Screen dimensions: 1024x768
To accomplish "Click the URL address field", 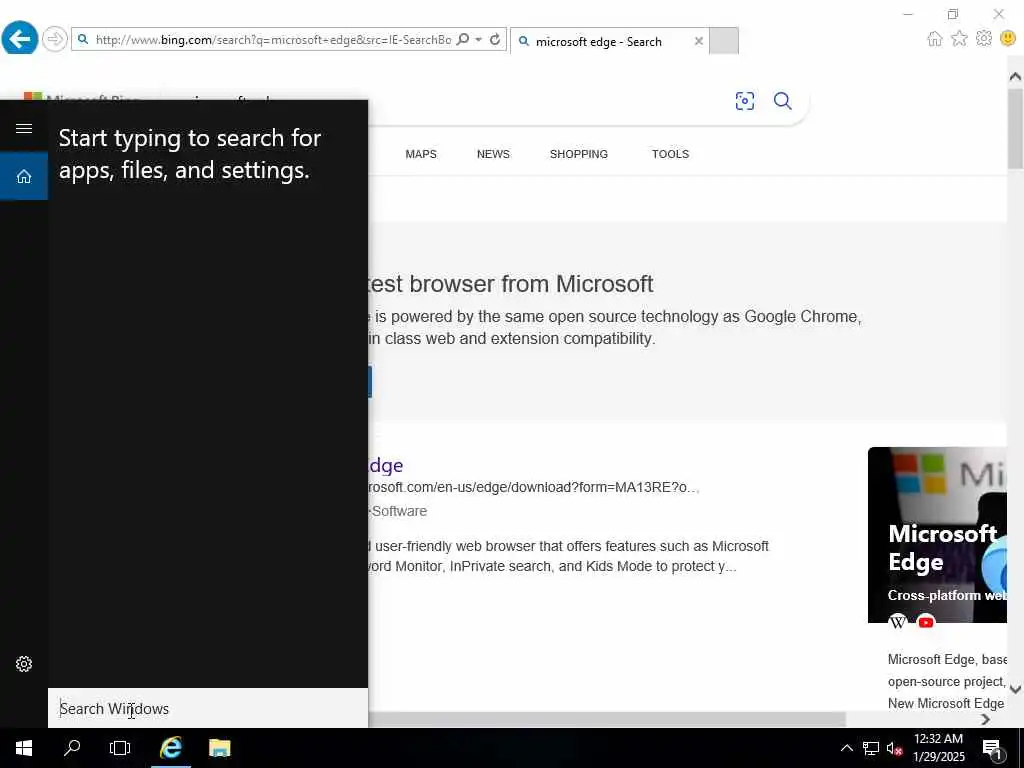I will click(x=273, y=40).
